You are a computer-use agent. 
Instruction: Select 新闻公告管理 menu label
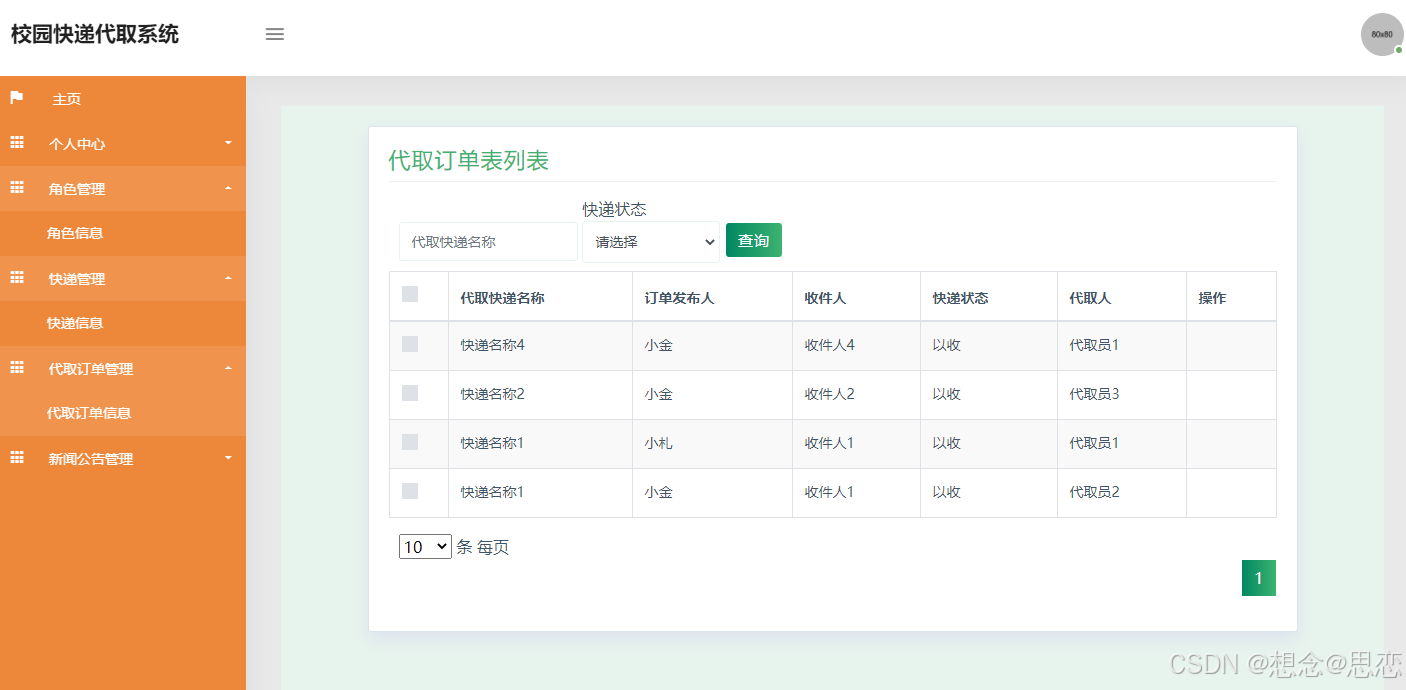point(91,459)
